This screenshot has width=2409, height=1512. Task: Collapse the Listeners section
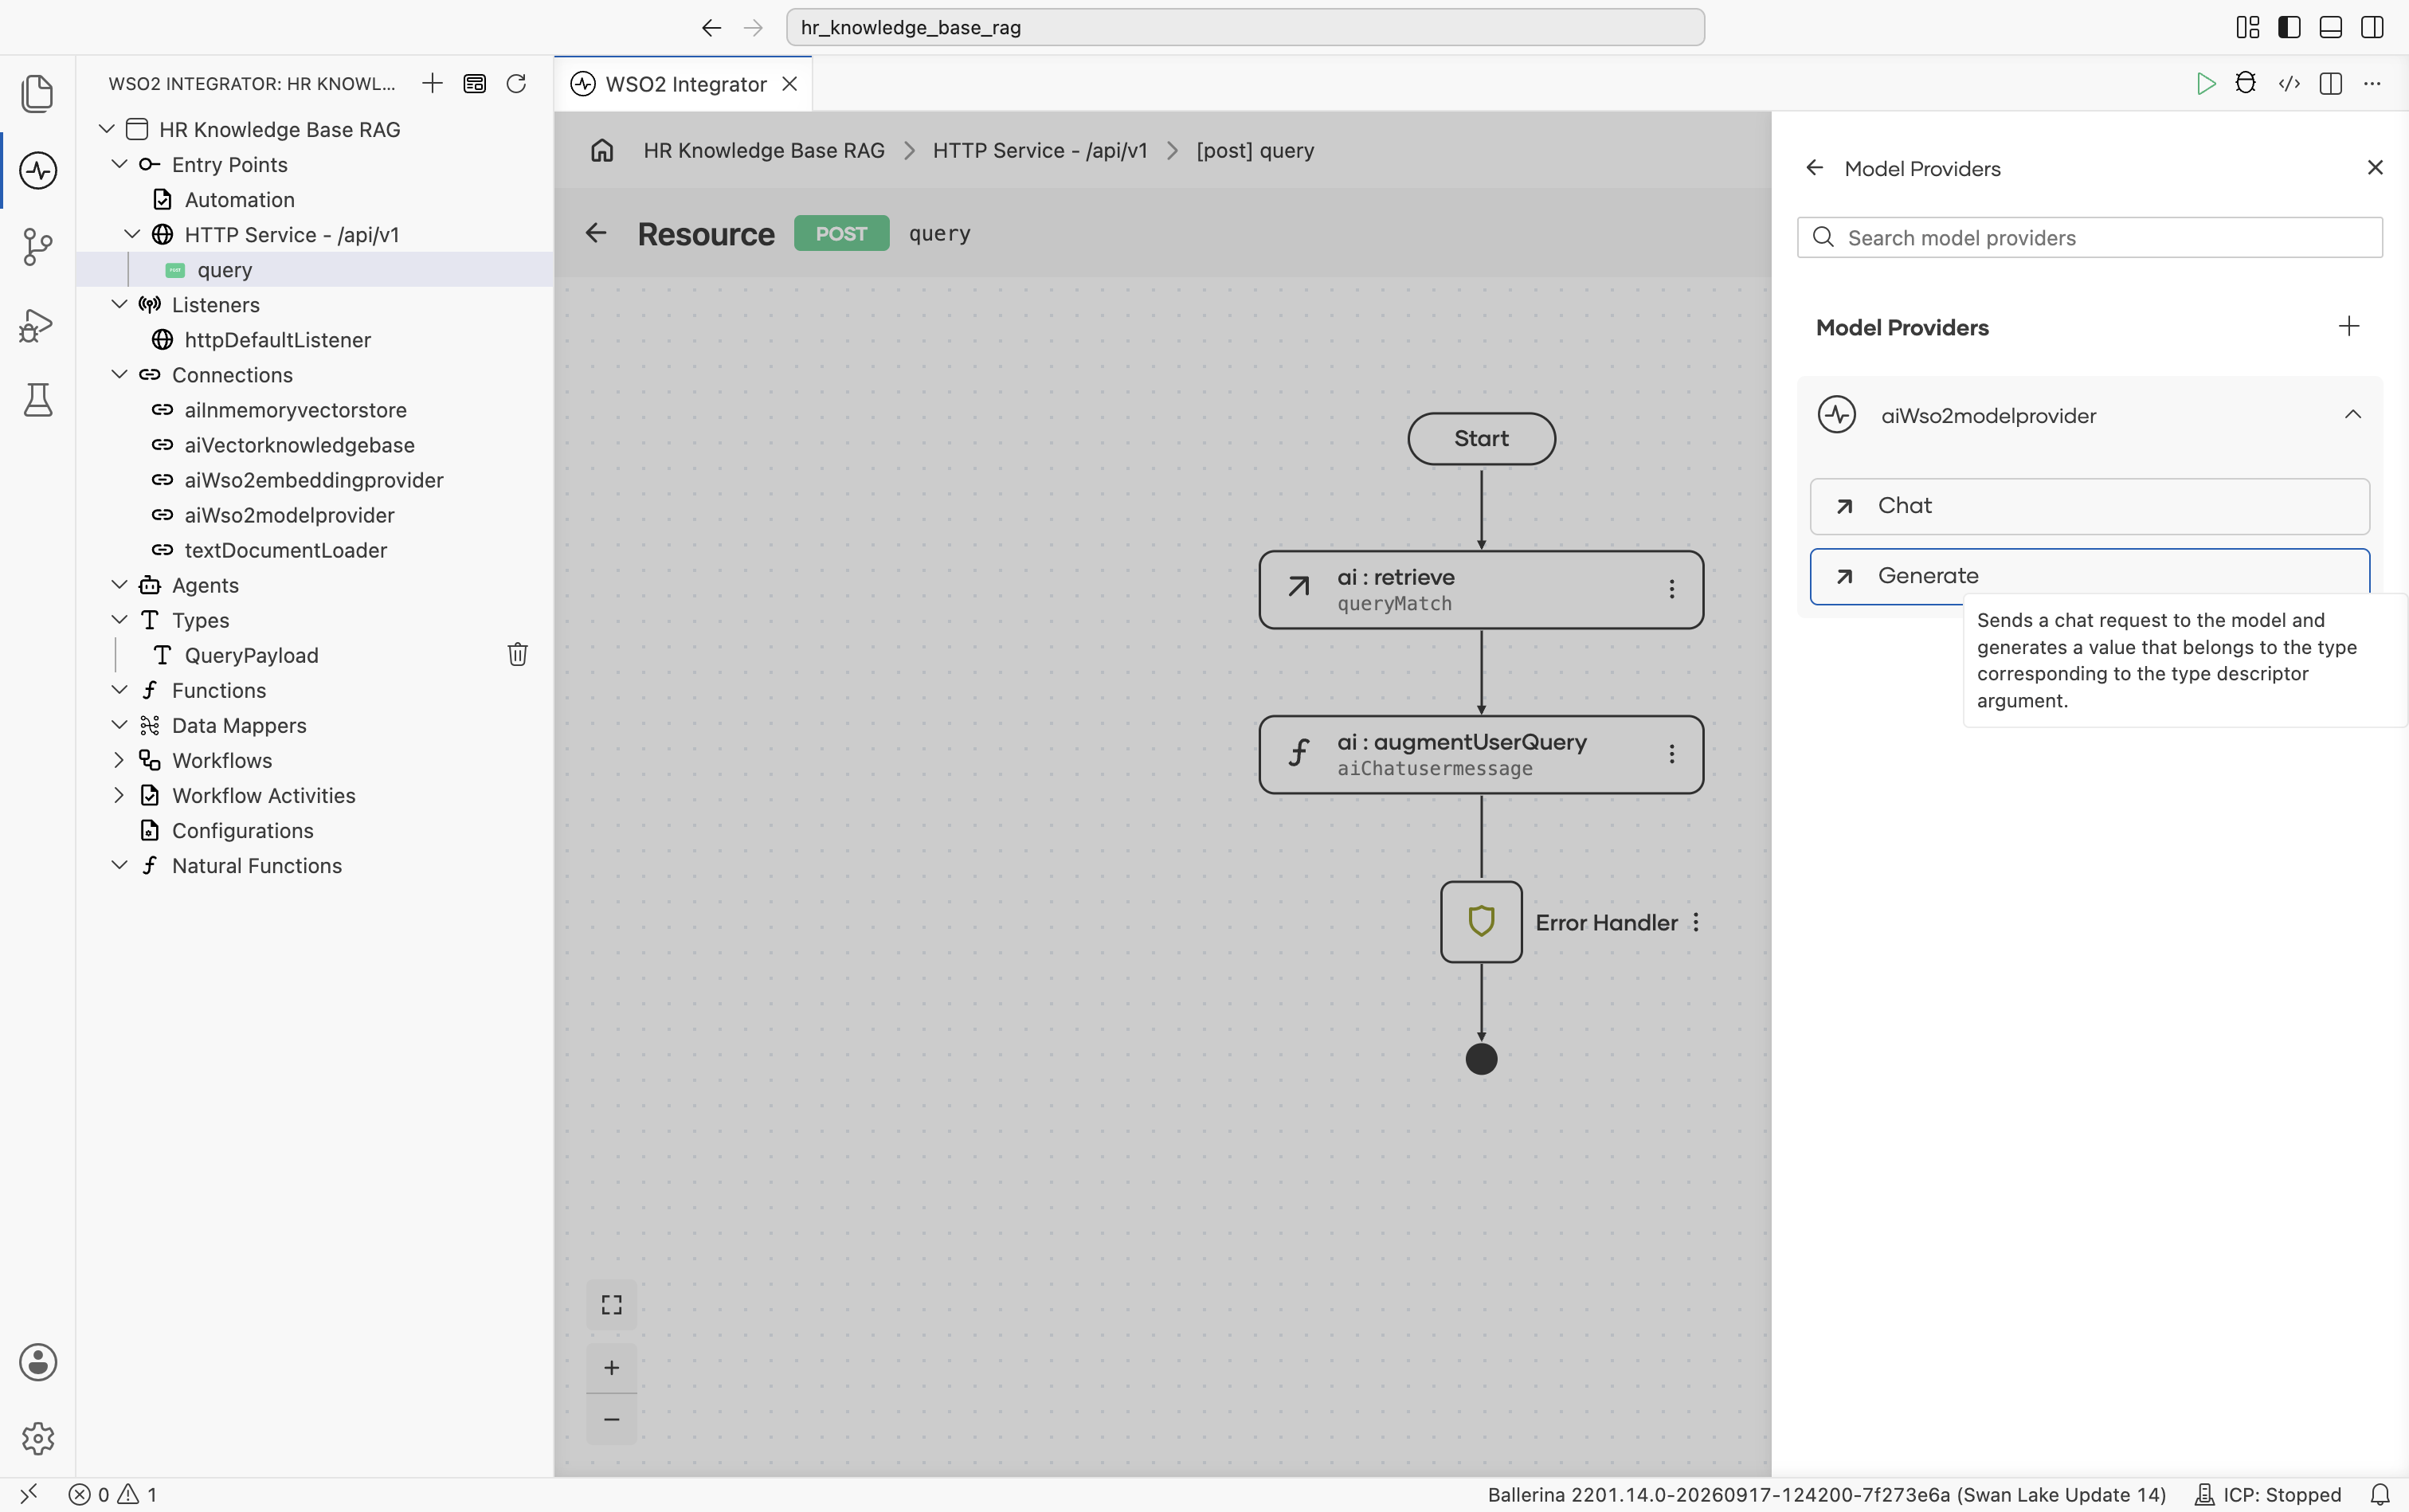(x=119, y=304)
